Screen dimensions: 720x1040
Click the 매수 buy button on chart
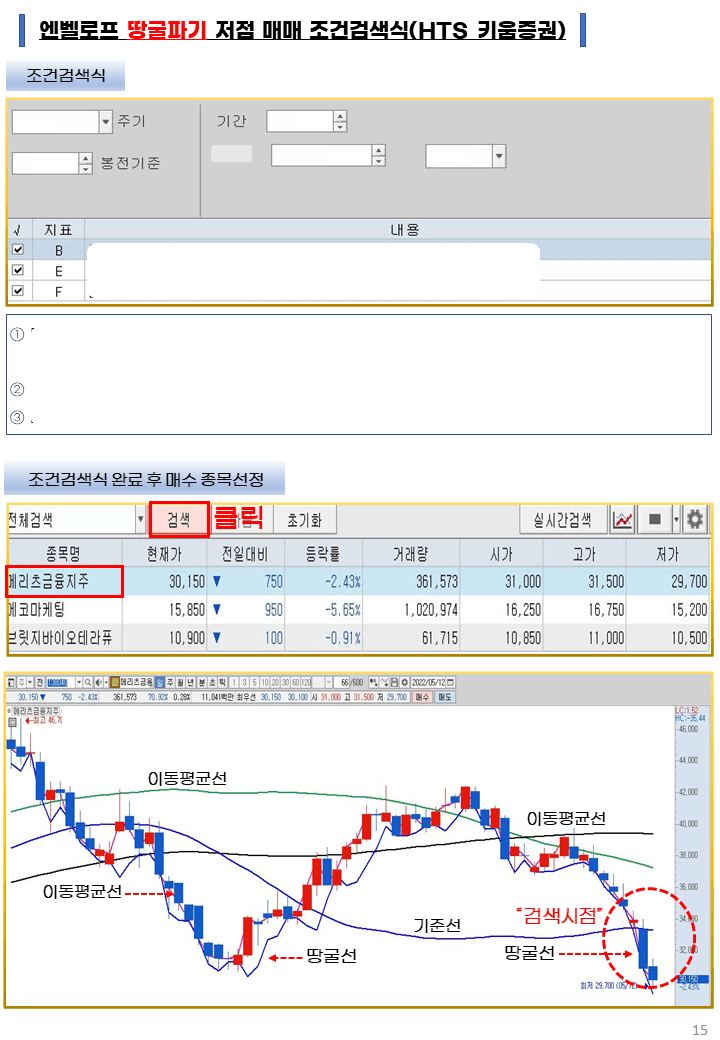point(421,697)
